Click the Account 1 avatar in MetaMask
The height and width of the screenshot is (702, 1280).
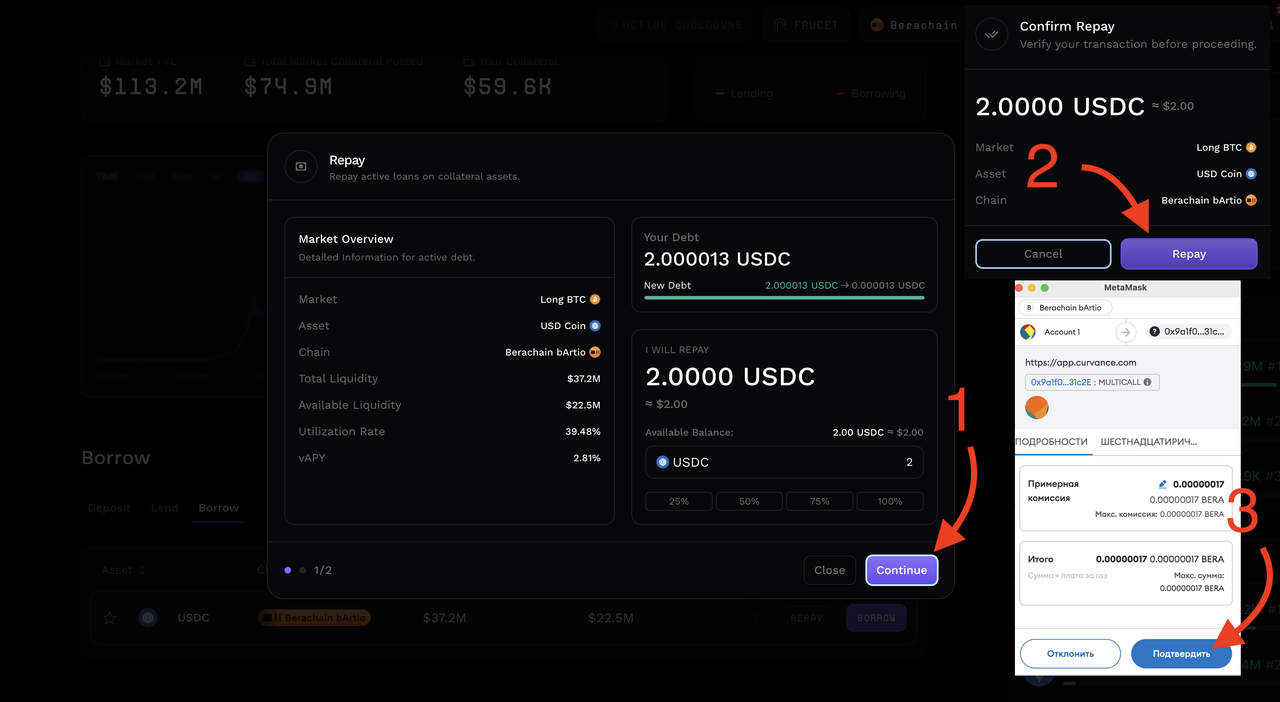[1028, 332]
